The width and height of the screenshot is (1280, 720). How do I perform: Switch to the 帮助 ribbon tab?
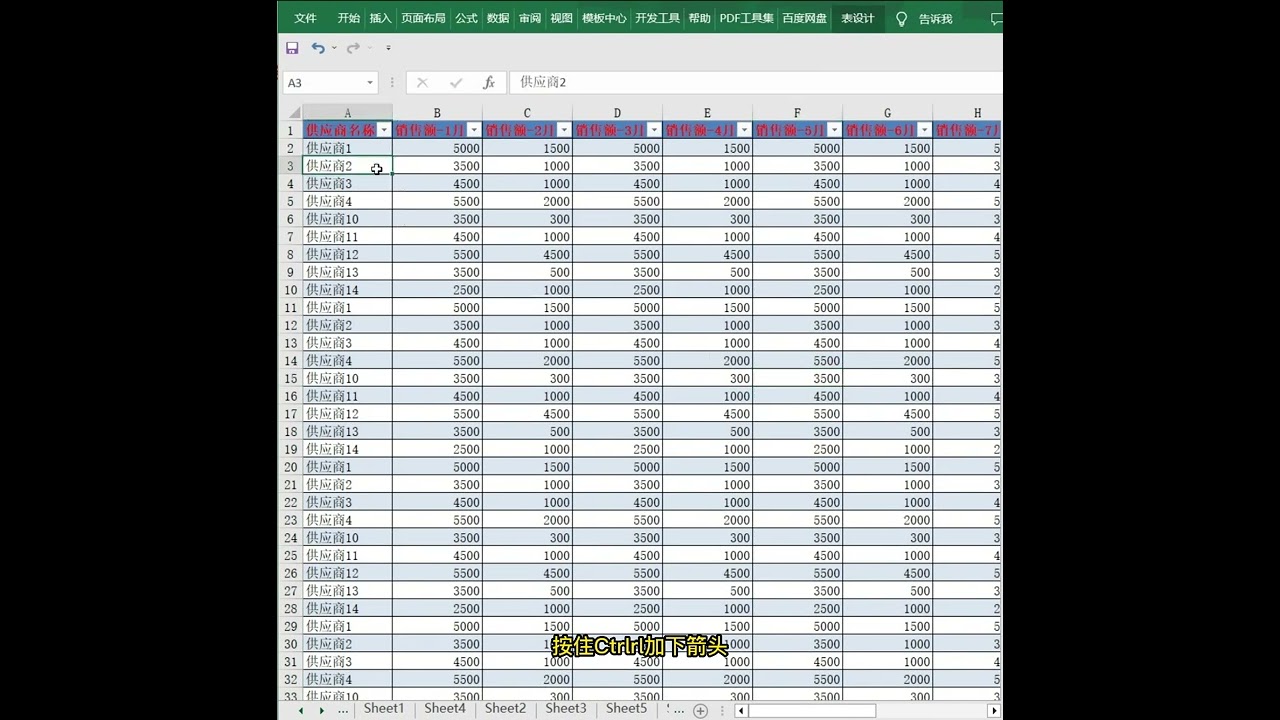(699, 18)
